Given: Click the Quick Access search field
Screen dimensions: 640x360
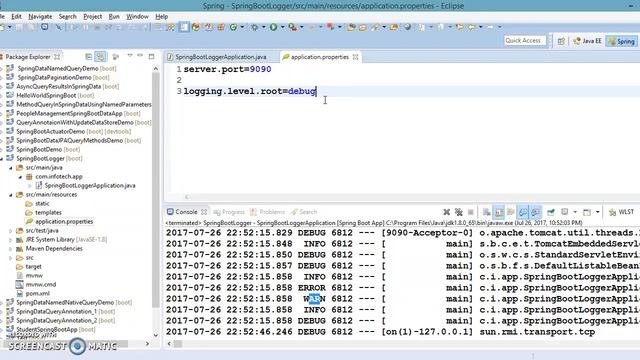Looking at the screenshot, I should (524, 40).
